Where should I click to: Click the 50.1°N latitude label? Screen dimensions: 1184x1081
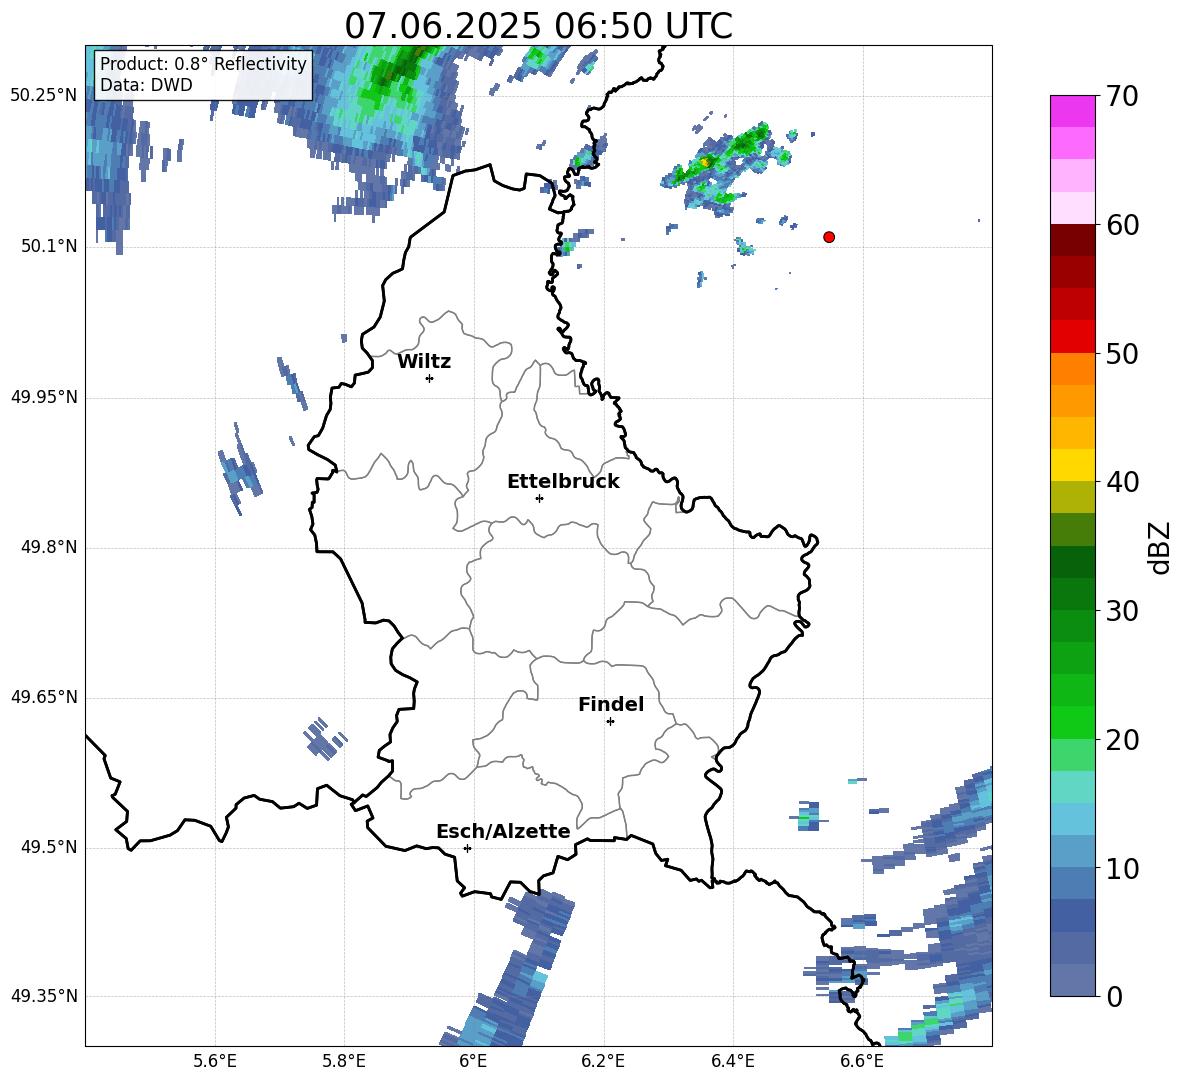point(49,246)
